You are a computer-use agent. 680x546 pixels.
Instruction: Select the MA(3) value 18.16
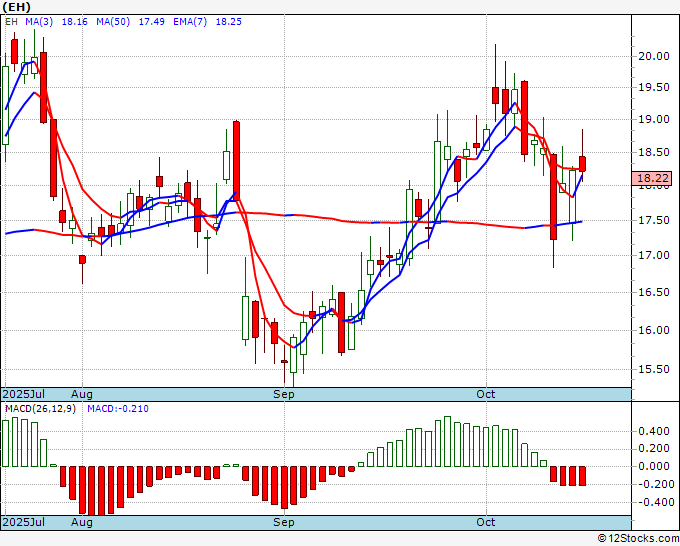(75, 22)
